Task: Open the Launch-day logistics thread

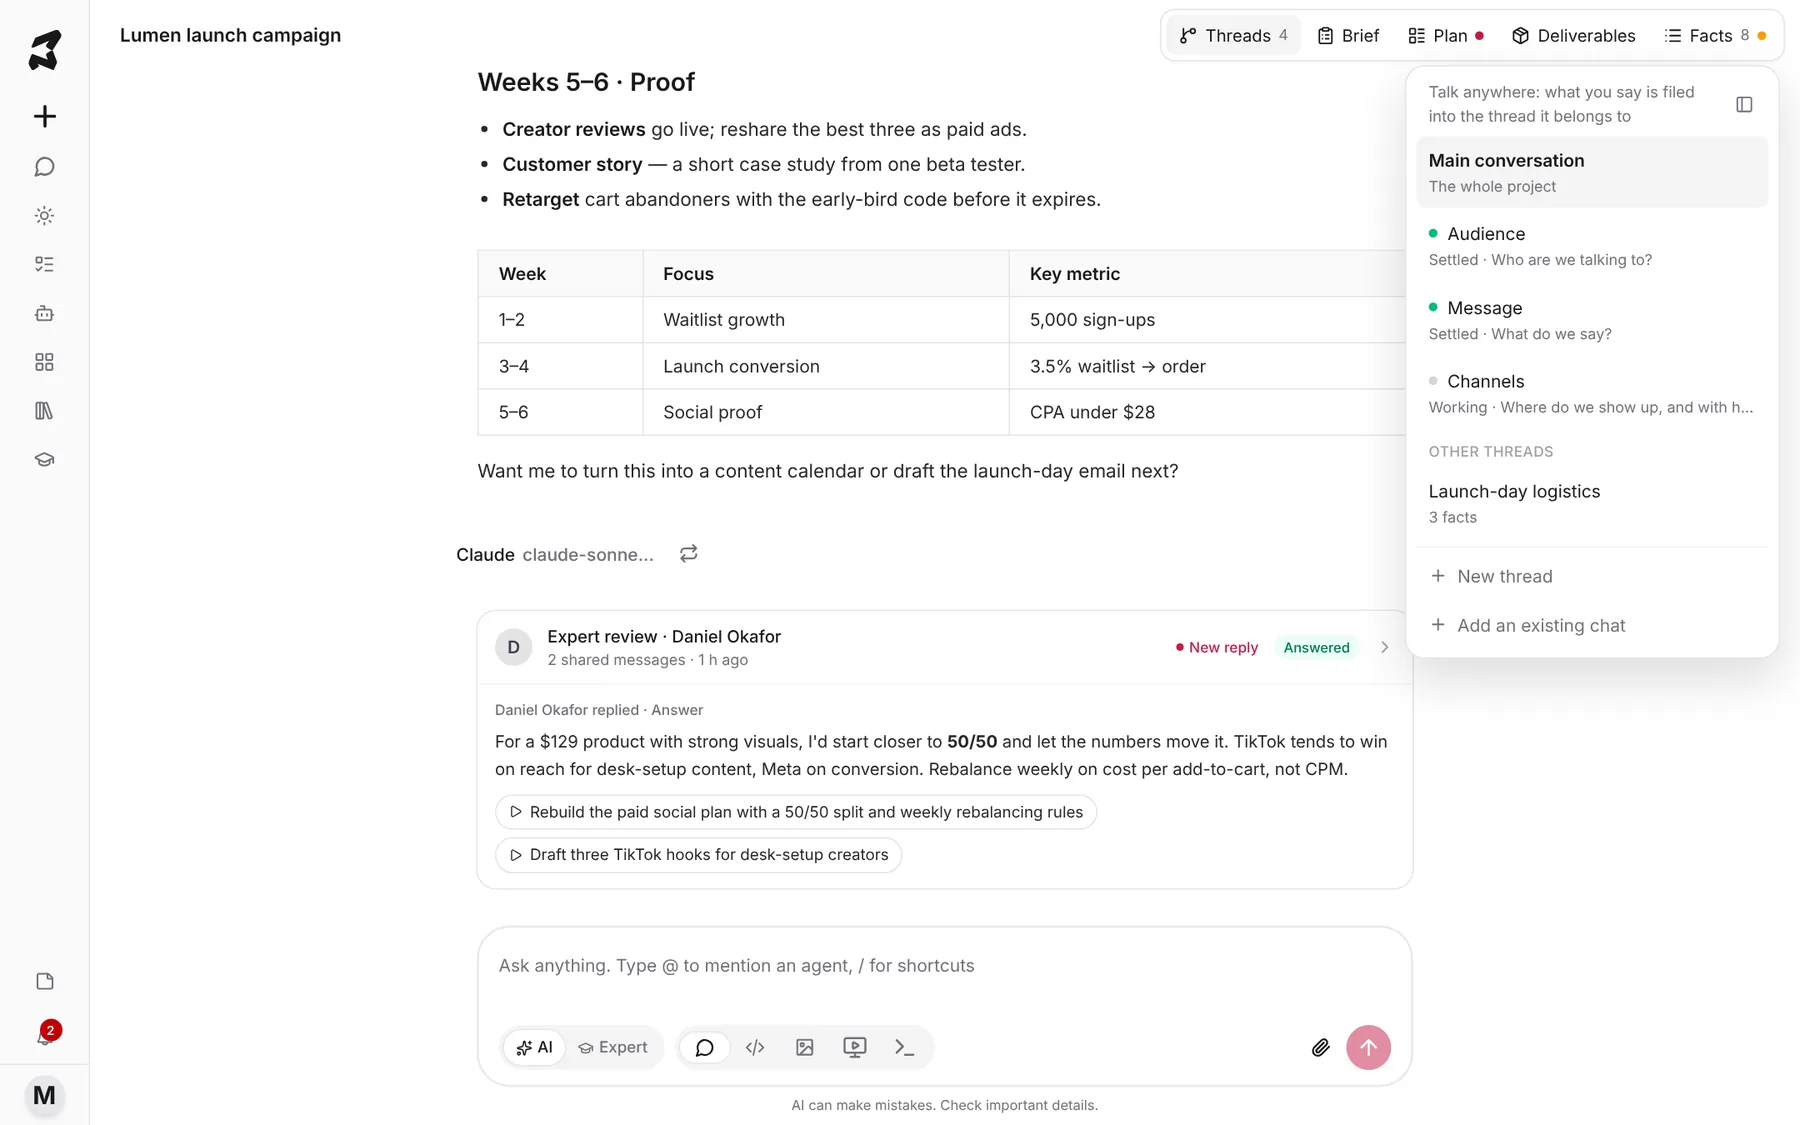Action: click(x=1592, y=503)
